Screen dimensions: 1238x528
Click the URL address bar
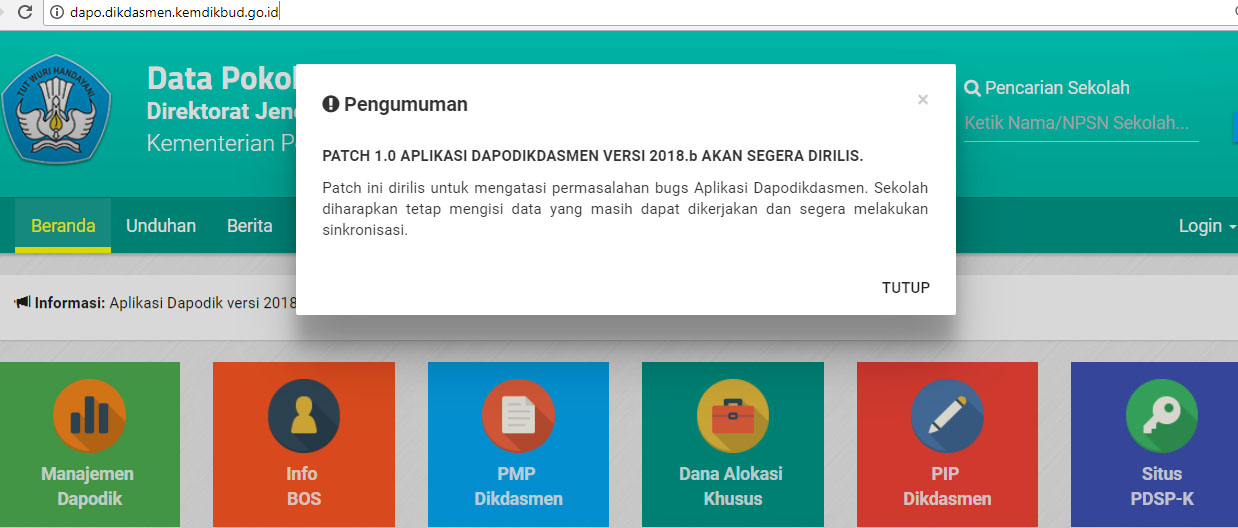[640, 12]
